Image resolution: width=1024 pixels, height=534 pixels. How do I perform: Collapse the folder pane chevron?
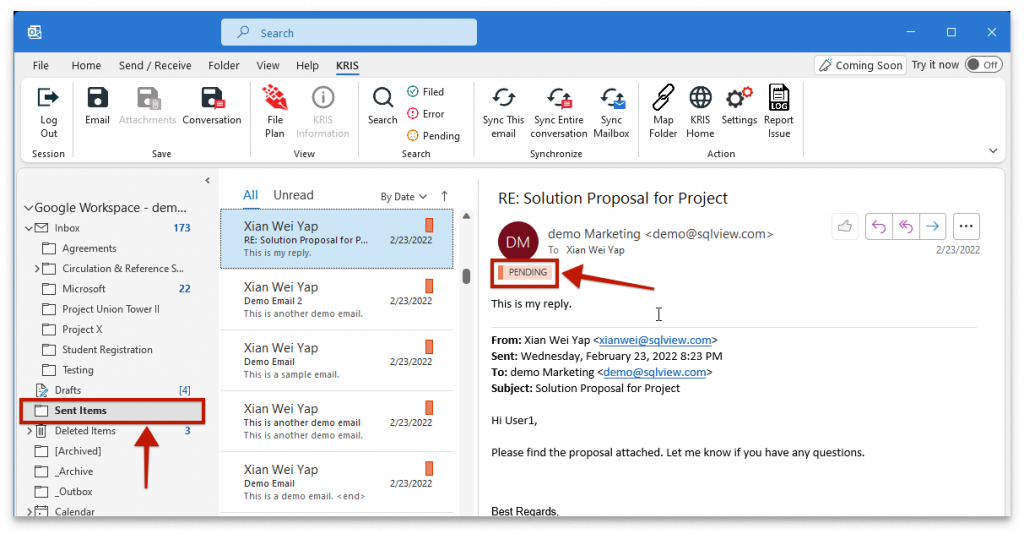tap(207, 180)
